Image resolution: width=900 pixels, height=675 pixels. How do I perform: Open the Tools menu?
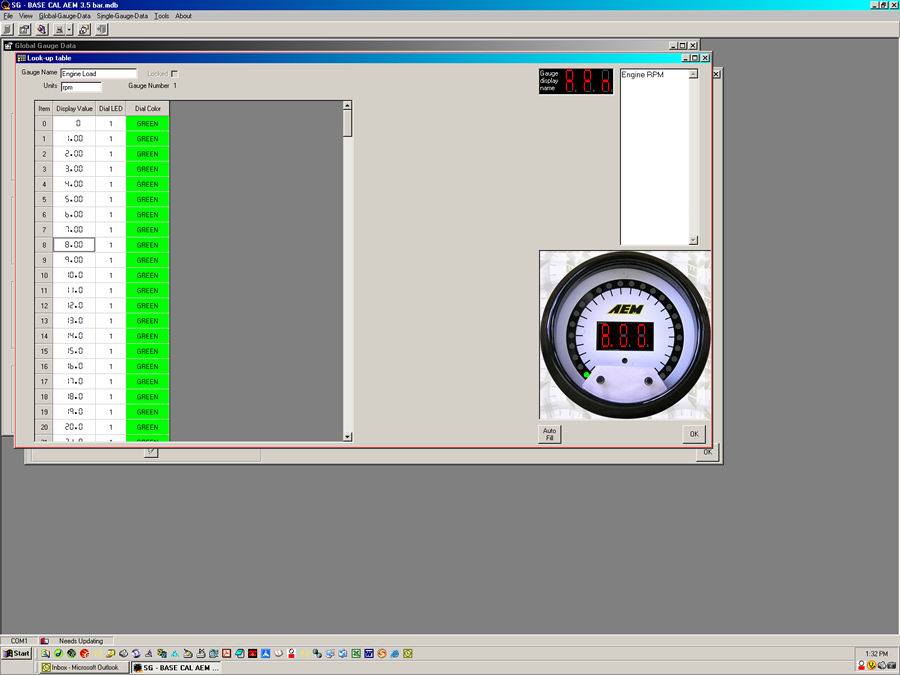(162, 16)
